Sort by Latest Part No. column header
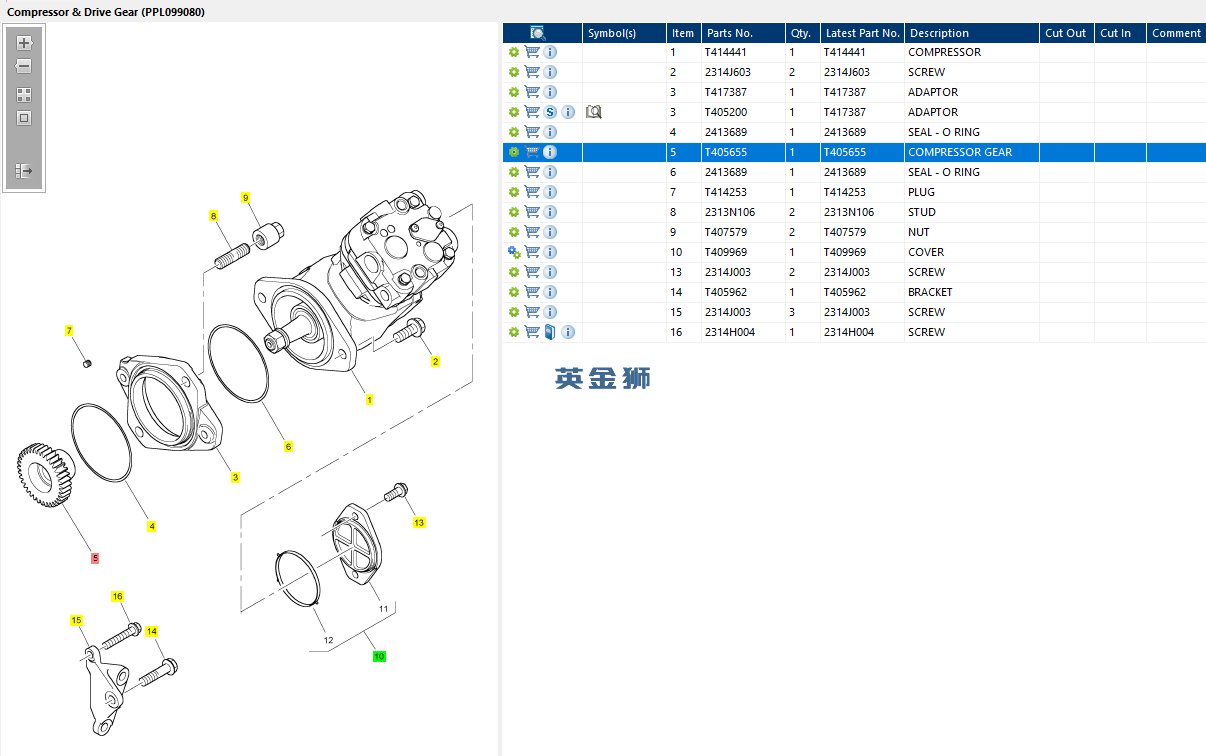The height and width of the screenshot is (756, 1206). tap(862, 33)
